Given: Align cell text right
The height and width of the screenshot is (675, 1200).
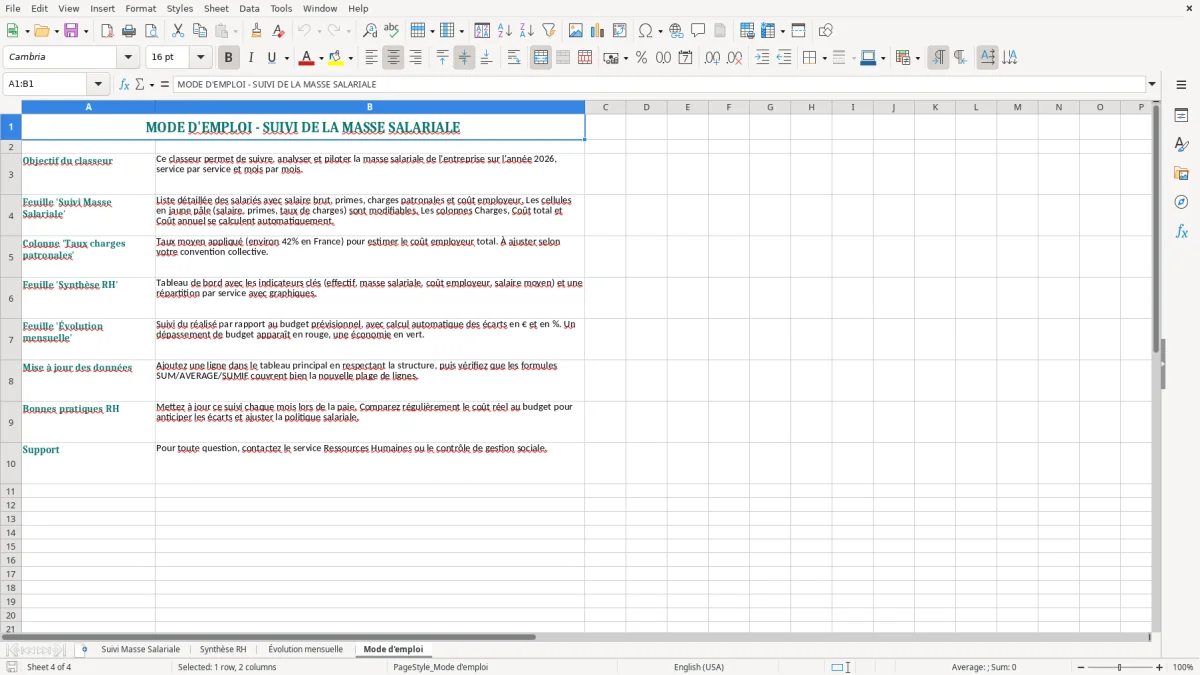Looking at the screenshot, I should pyautogui.click(x=415, y=58).
